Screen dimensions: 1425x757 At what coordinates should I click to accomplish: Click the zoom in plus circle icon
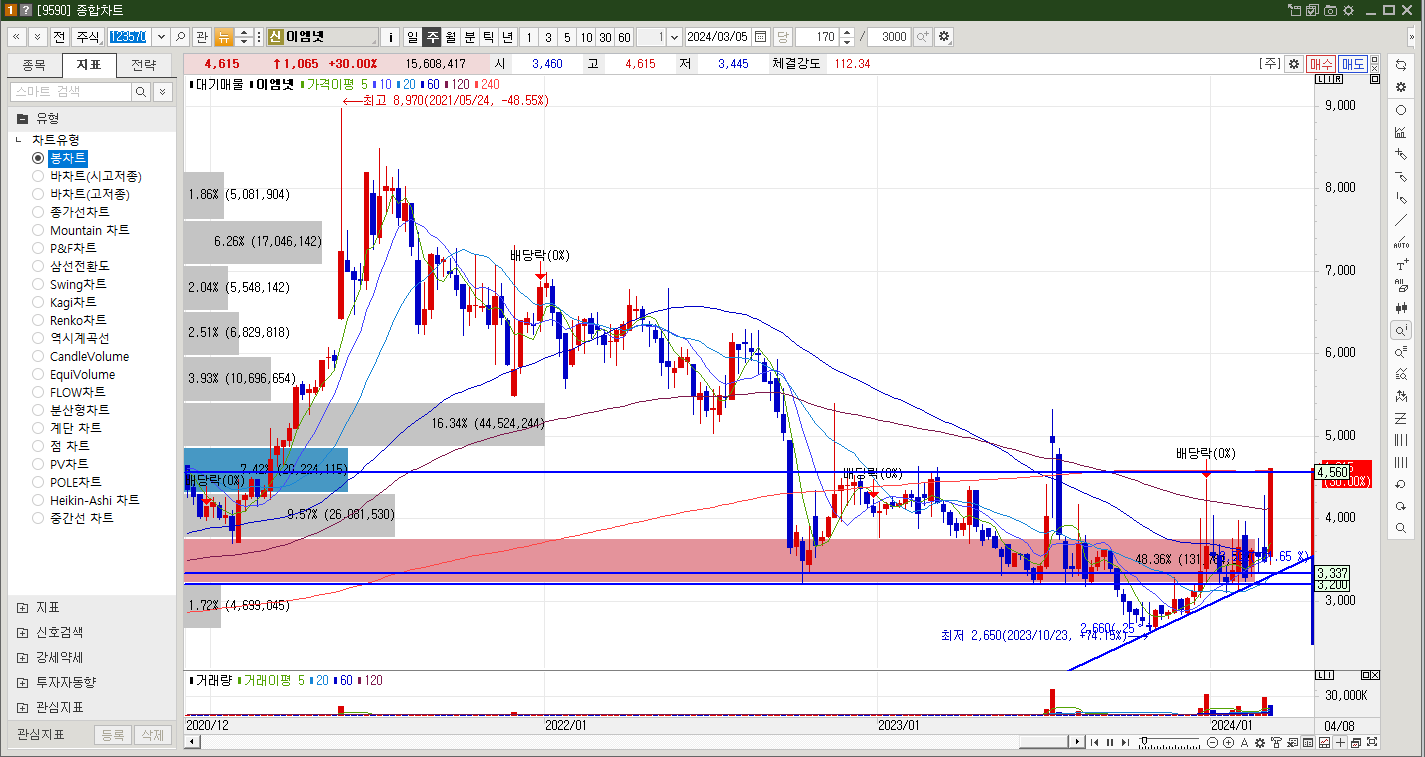tap(1228, 743)
